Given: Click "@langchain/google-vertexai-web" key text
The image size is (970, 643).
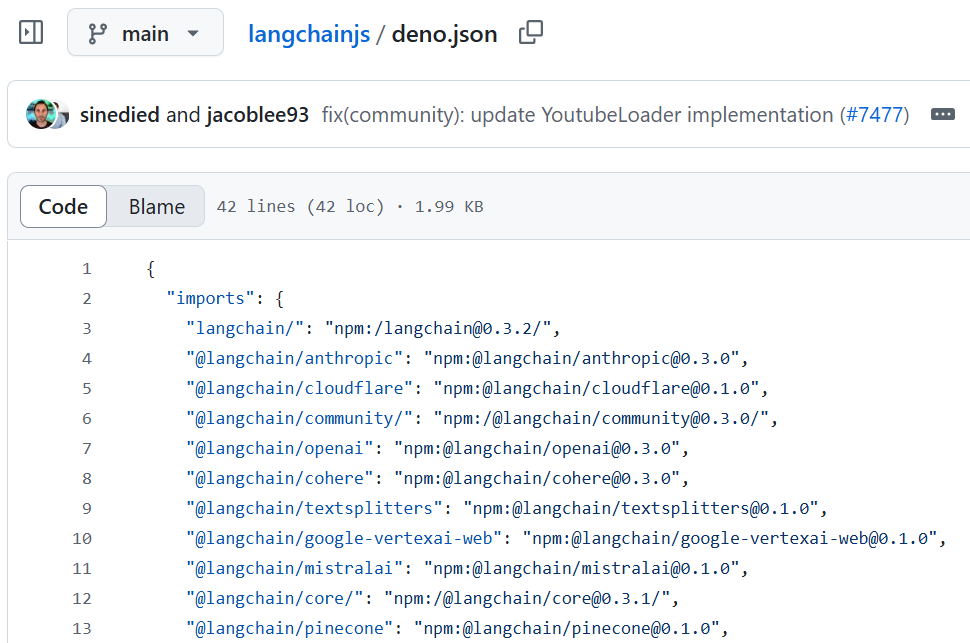Looking at the screenshot, I should click(x=344, y=538).
